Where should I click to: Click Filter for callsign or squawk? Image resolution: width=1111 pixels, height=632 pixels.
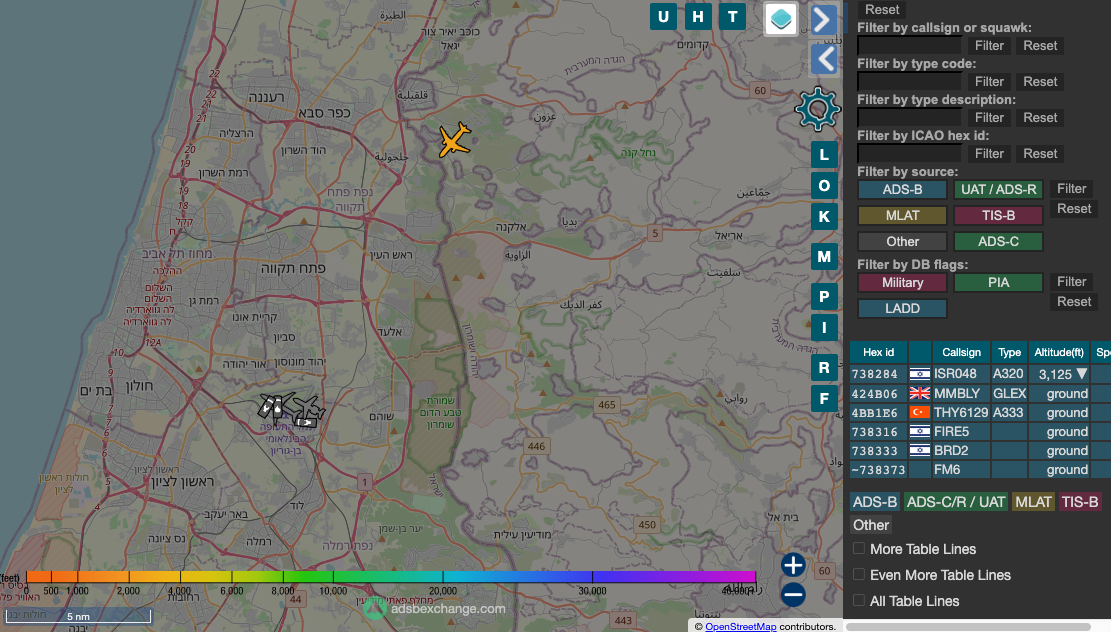tap(989, 45)
